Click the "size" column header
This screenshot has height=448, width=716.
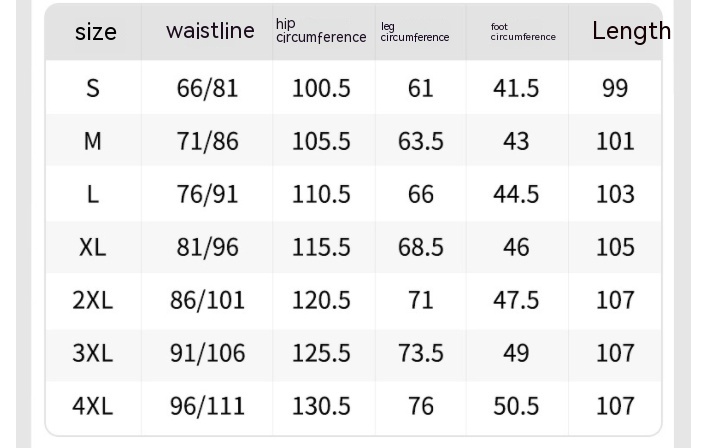pos(95,32)
